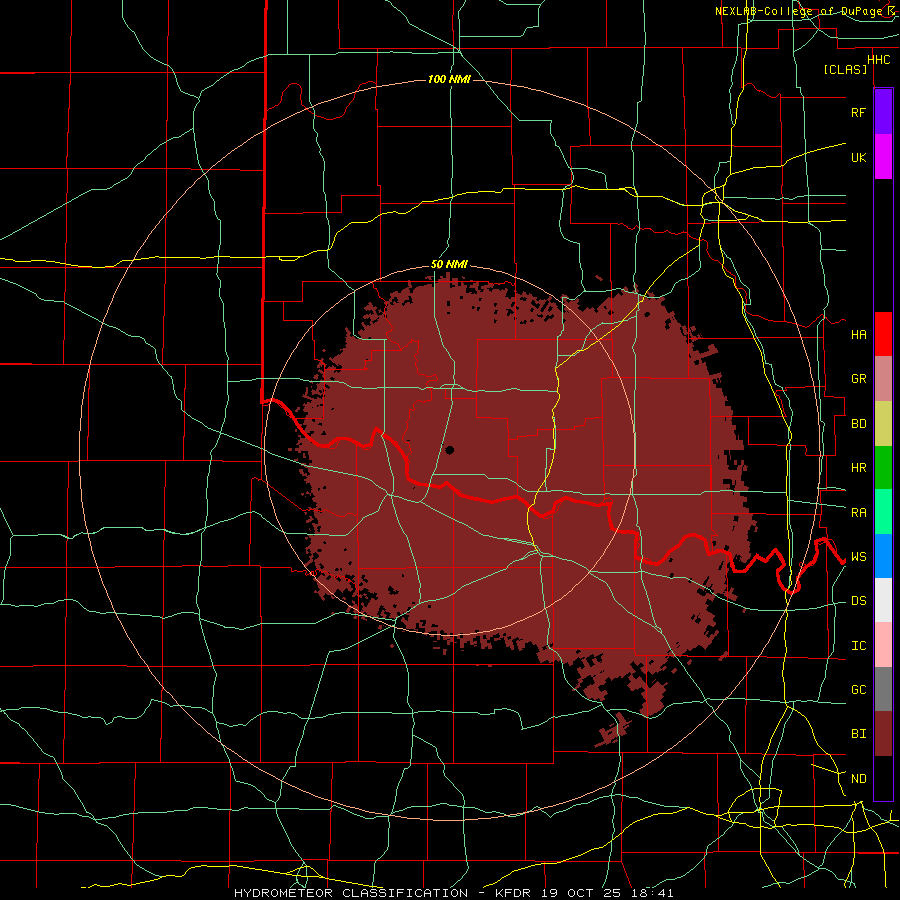Click the IC legend label
This screenshot has height=900, width=900.
click(x=858, y=646)
